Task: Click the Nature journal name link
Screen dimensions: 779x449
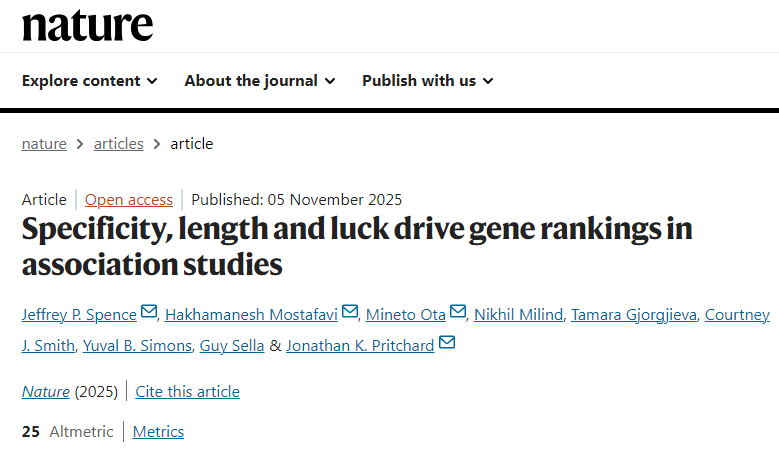Action: coord(46,391)
